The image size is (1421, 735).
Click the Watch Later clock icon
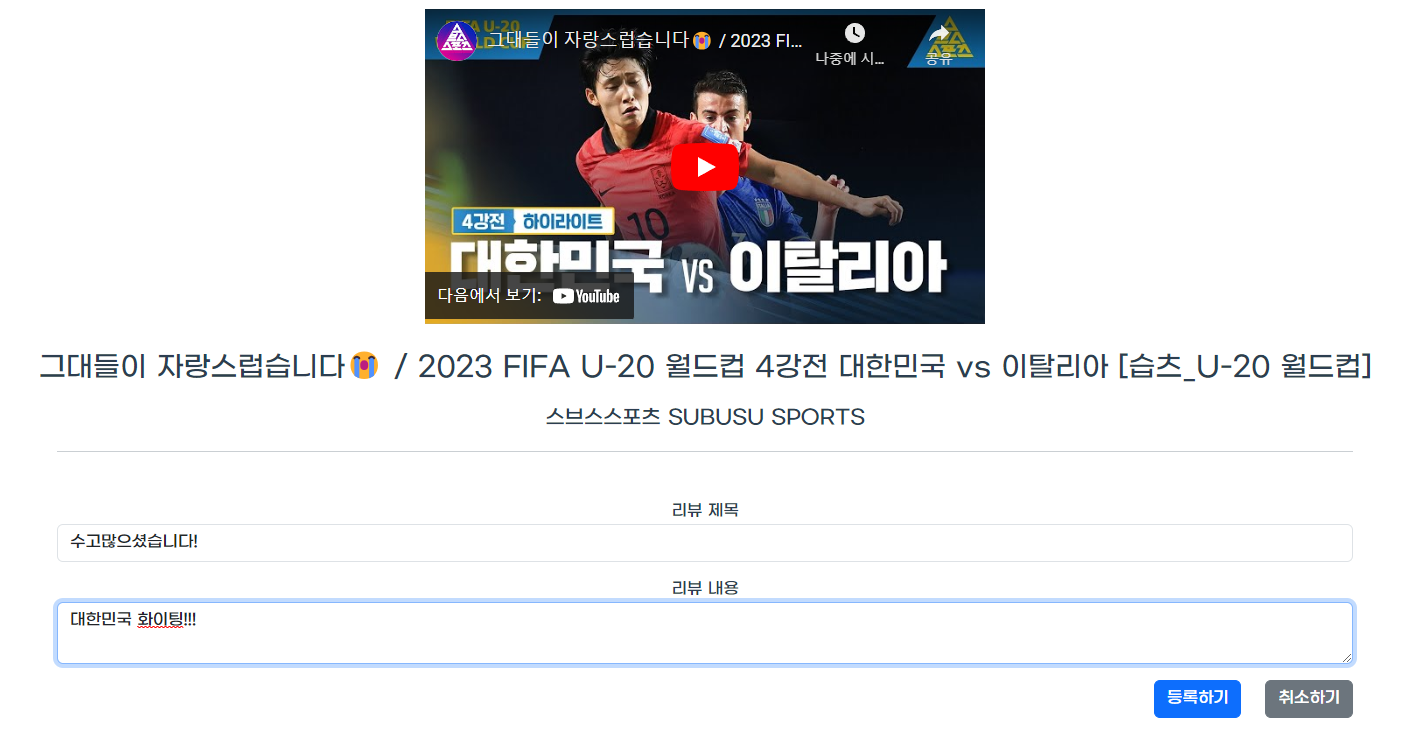[854, 34]
